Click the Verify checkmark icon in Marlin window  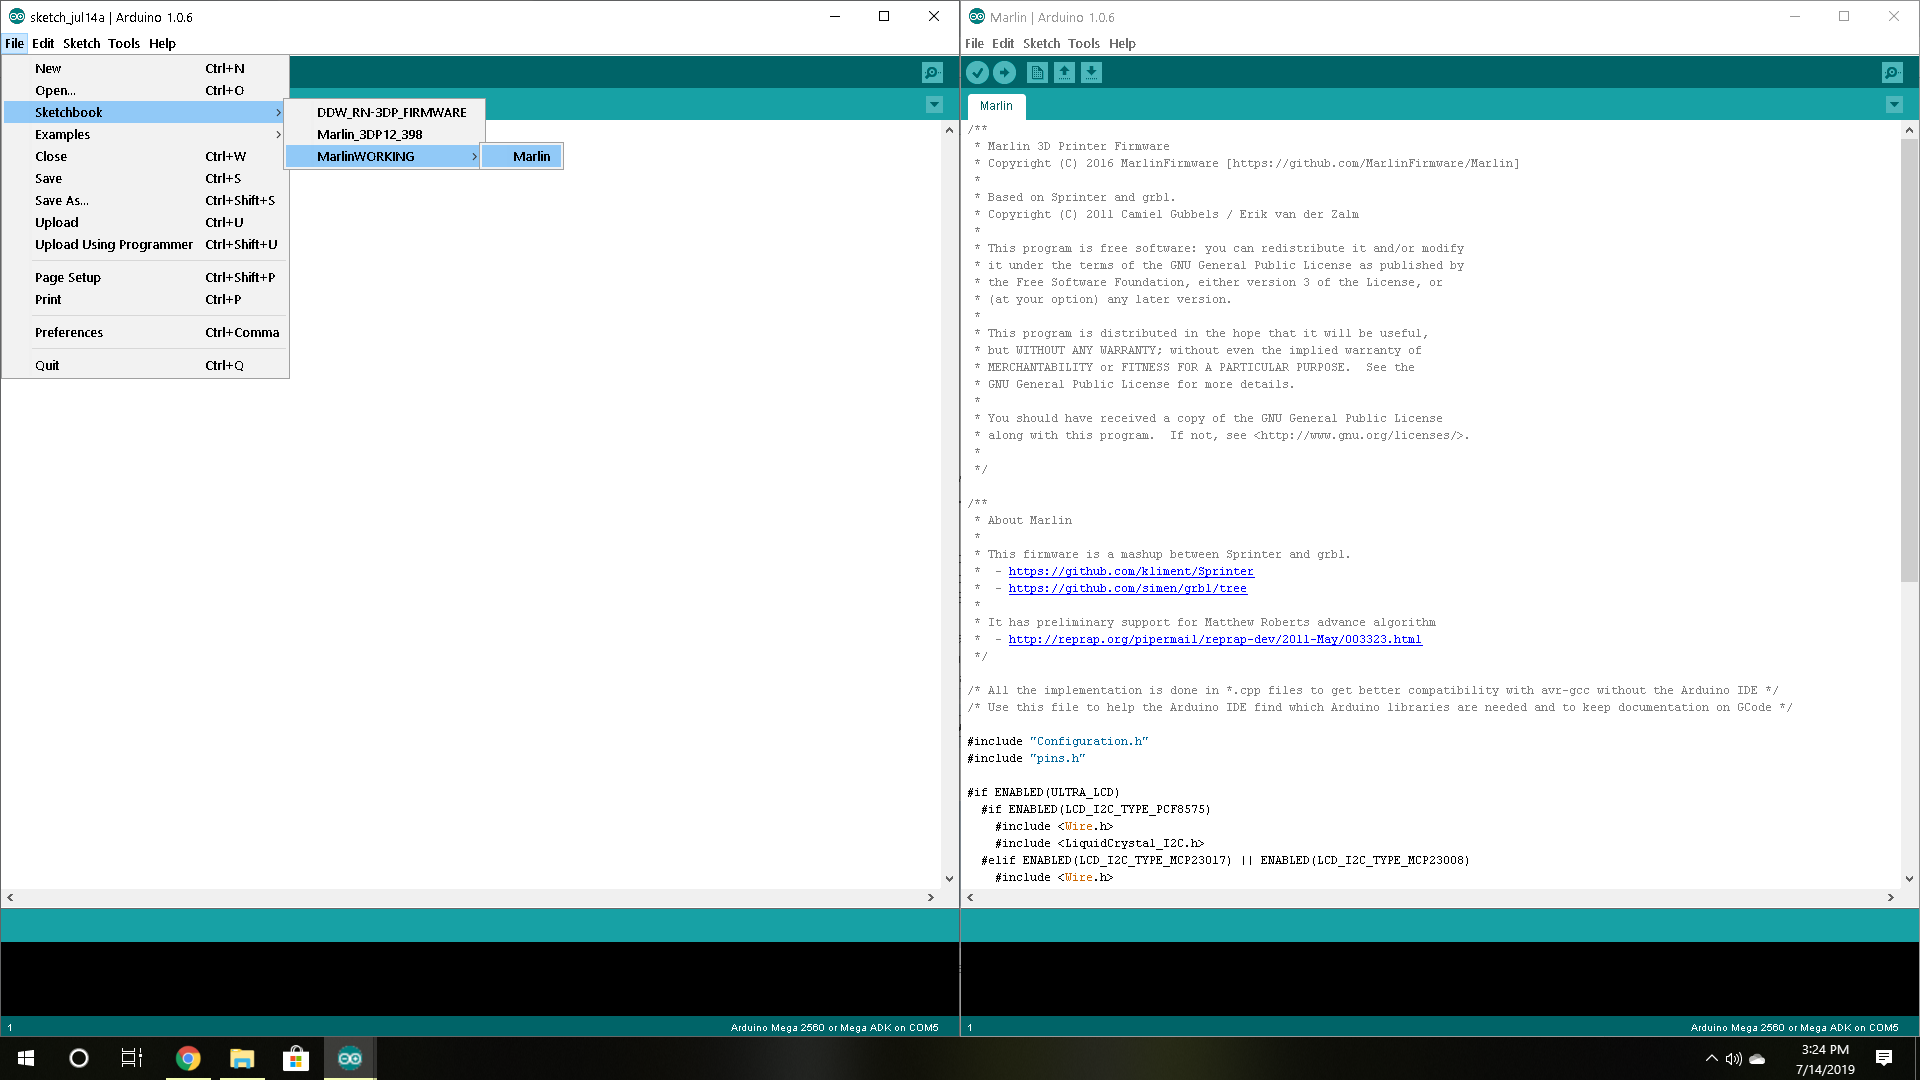[x=977, y=73]
